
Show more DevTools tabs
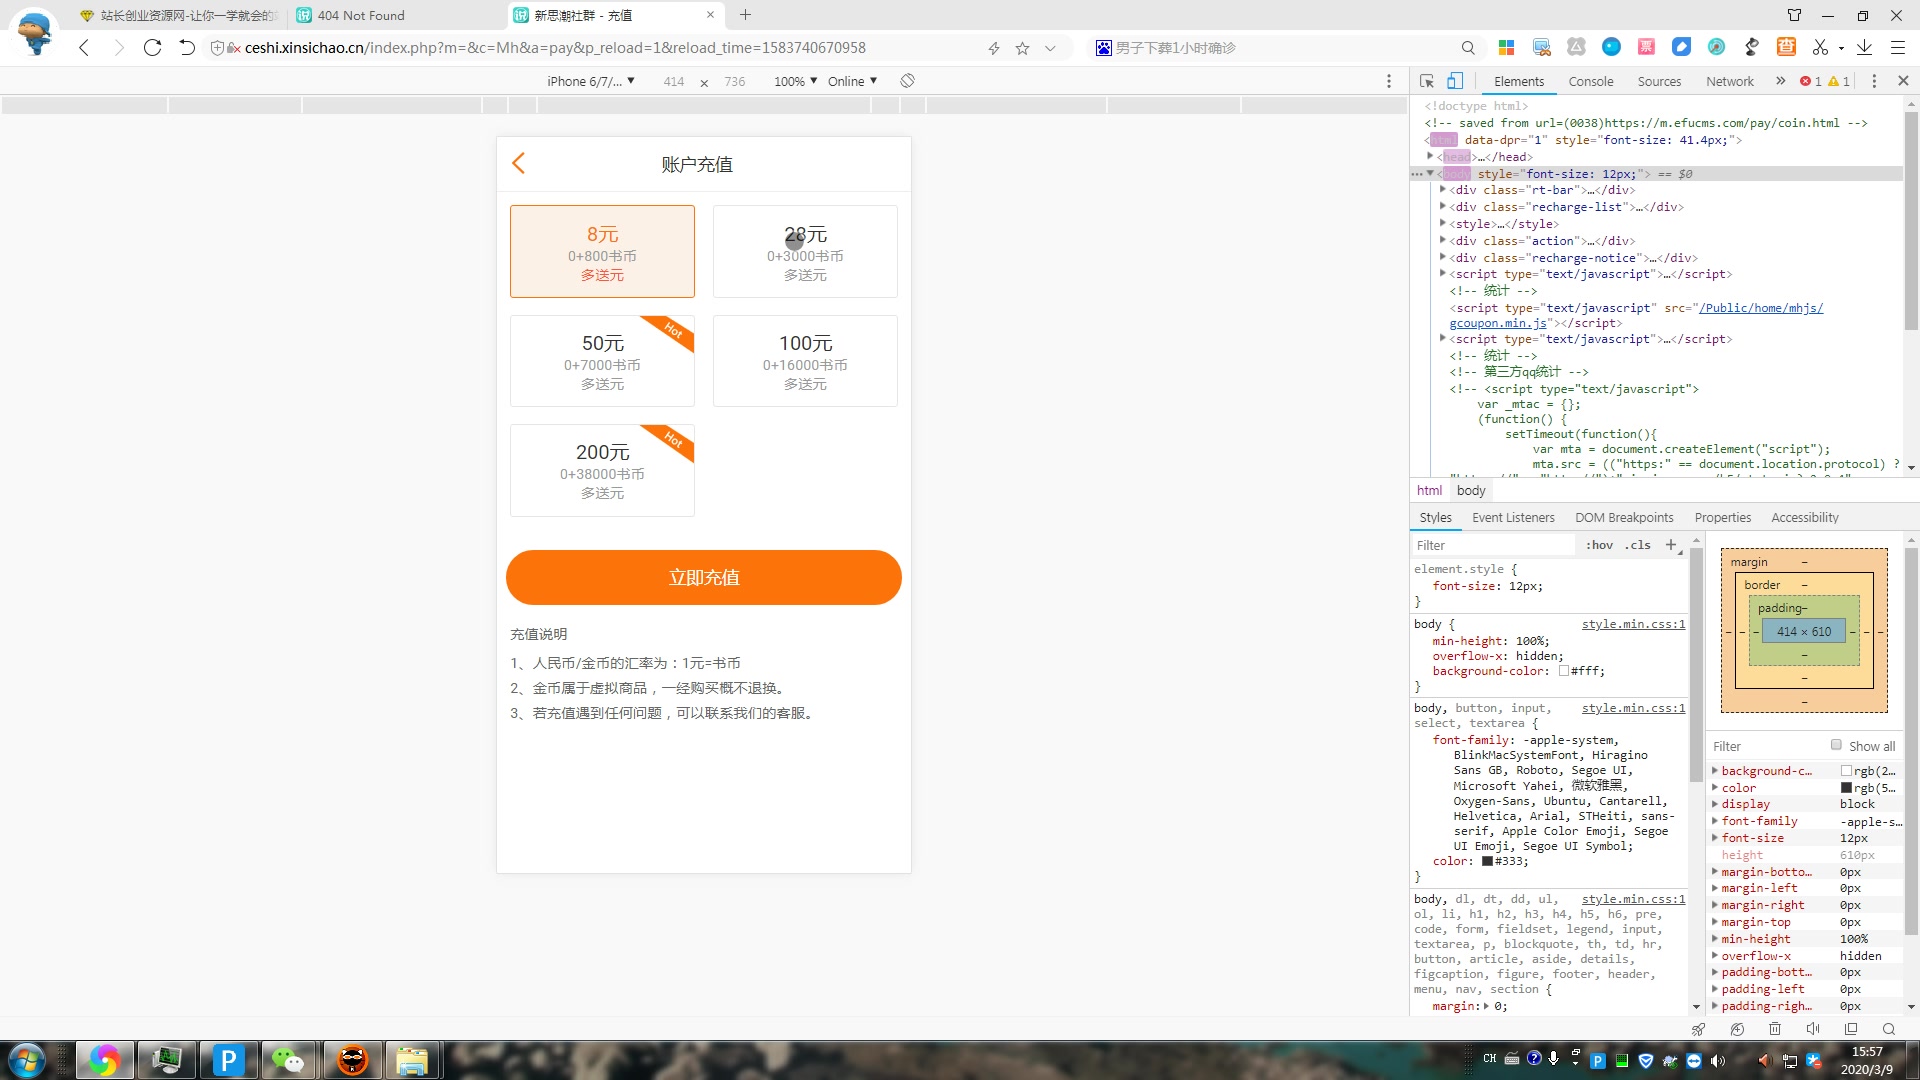pyautogui.click(x=1780, y=81)
